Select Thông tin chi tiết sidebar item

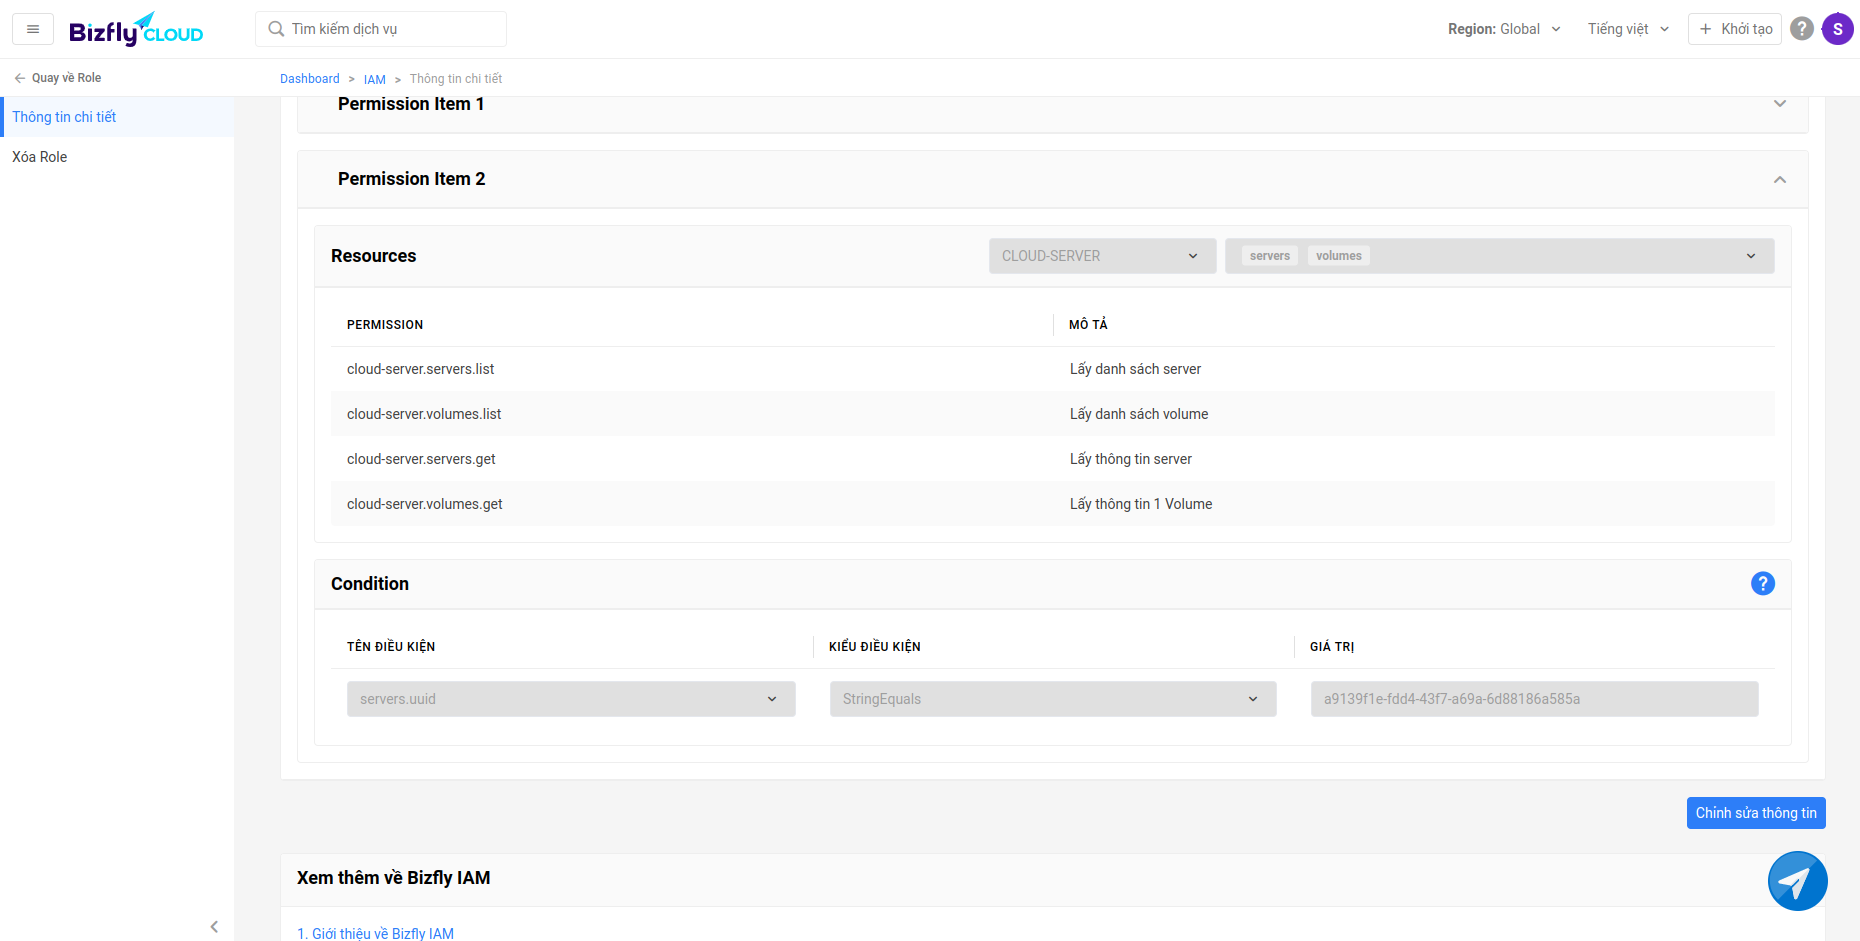[64, 117]
